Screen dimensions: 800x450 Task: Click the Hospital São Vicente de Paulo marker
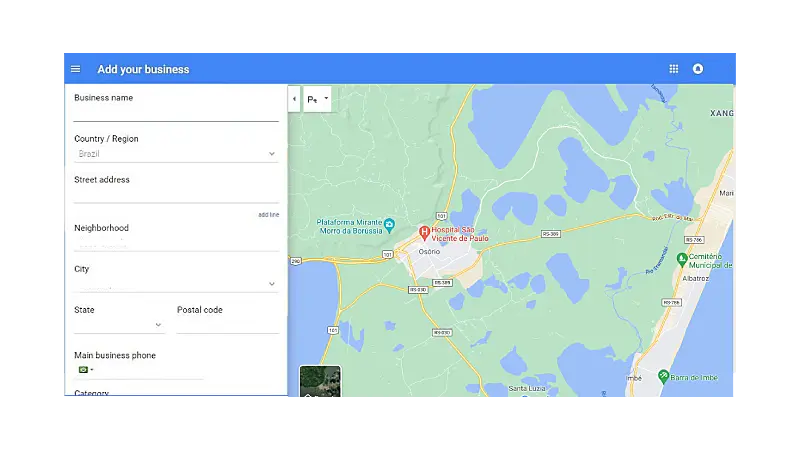coord(423,233)
